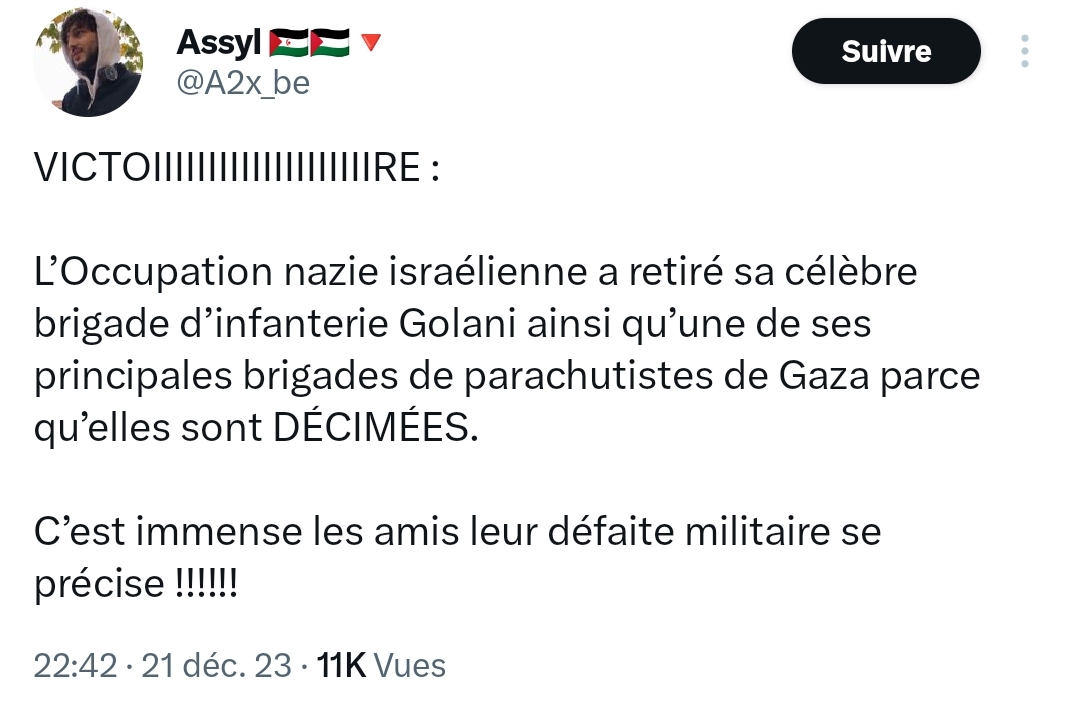The height and width of the screenshot is (717, 1080).
Task: Open the @A2x_be handle link
Action: (242, 83)
